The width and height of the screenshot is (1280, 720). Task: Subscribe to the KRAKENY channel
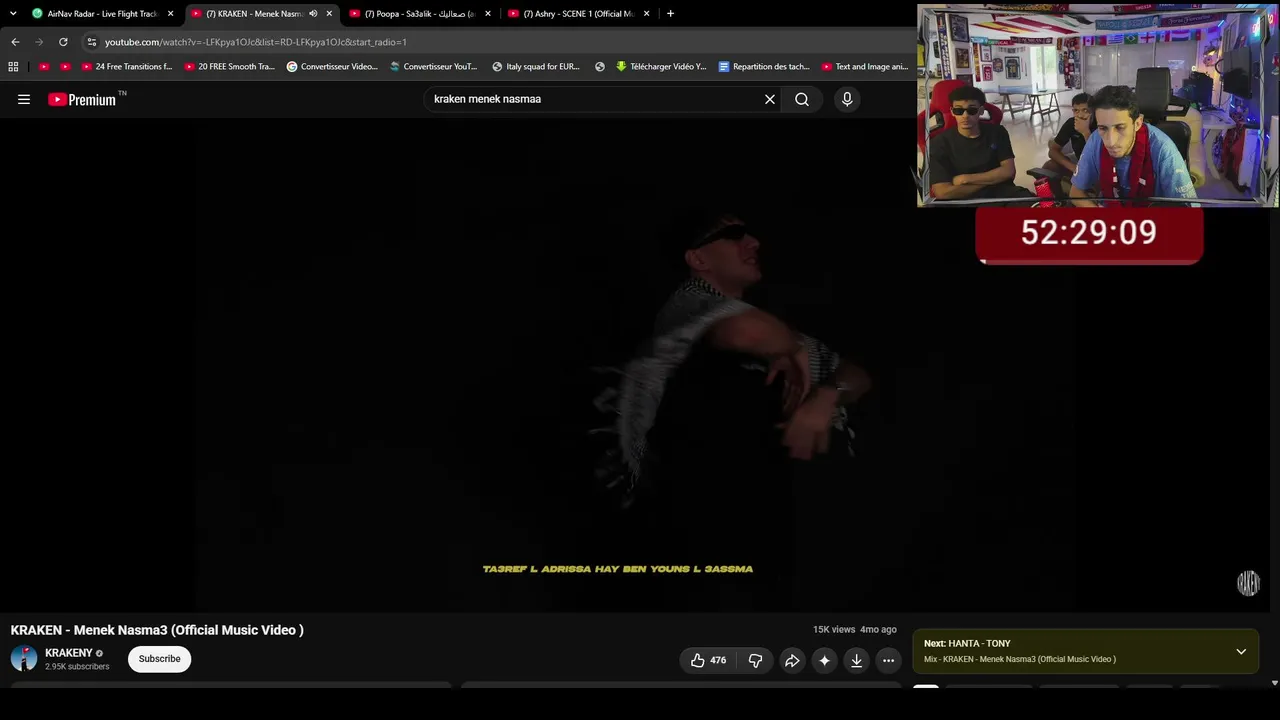click(x=160, y=659)
